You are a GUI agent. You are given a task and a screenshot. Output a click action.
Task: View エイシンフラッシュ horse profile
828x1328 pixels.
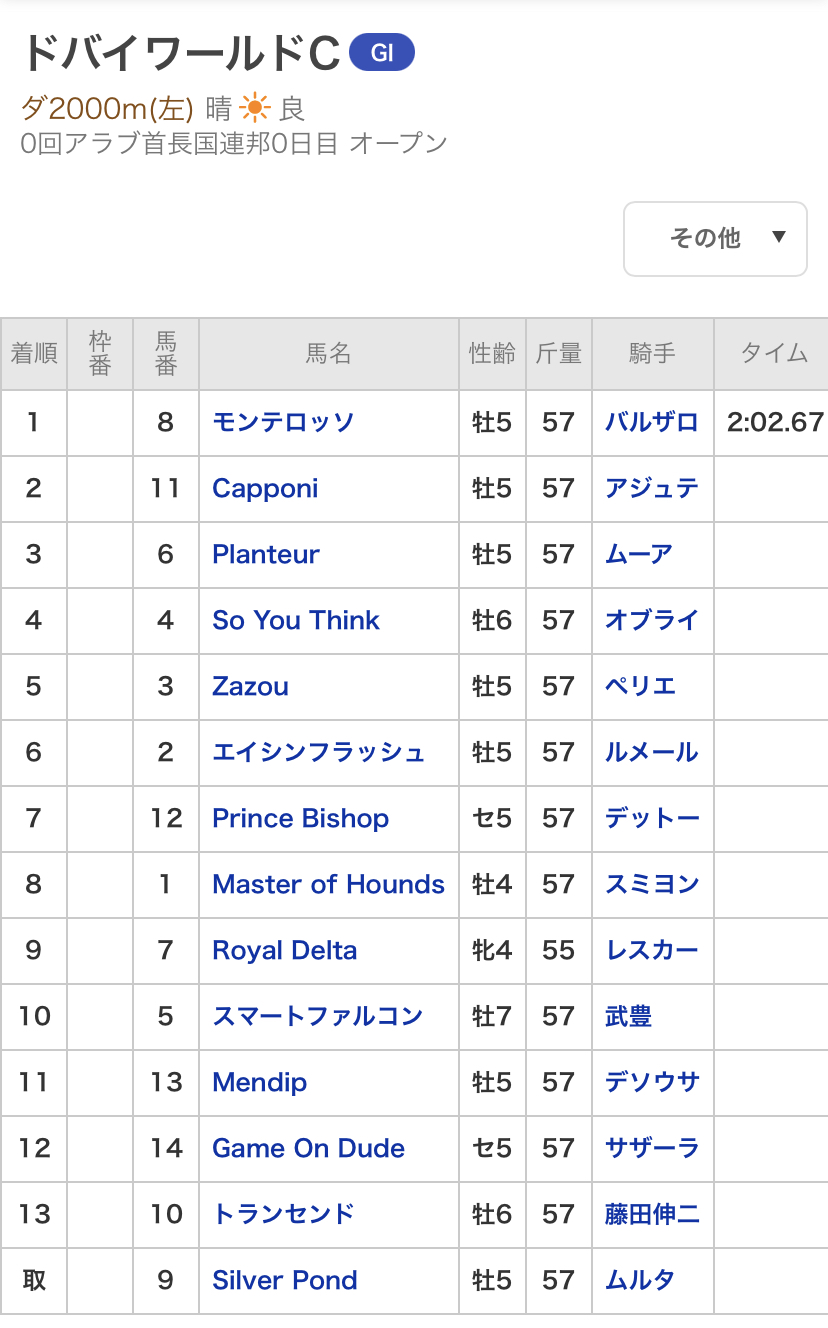[318, 752]
